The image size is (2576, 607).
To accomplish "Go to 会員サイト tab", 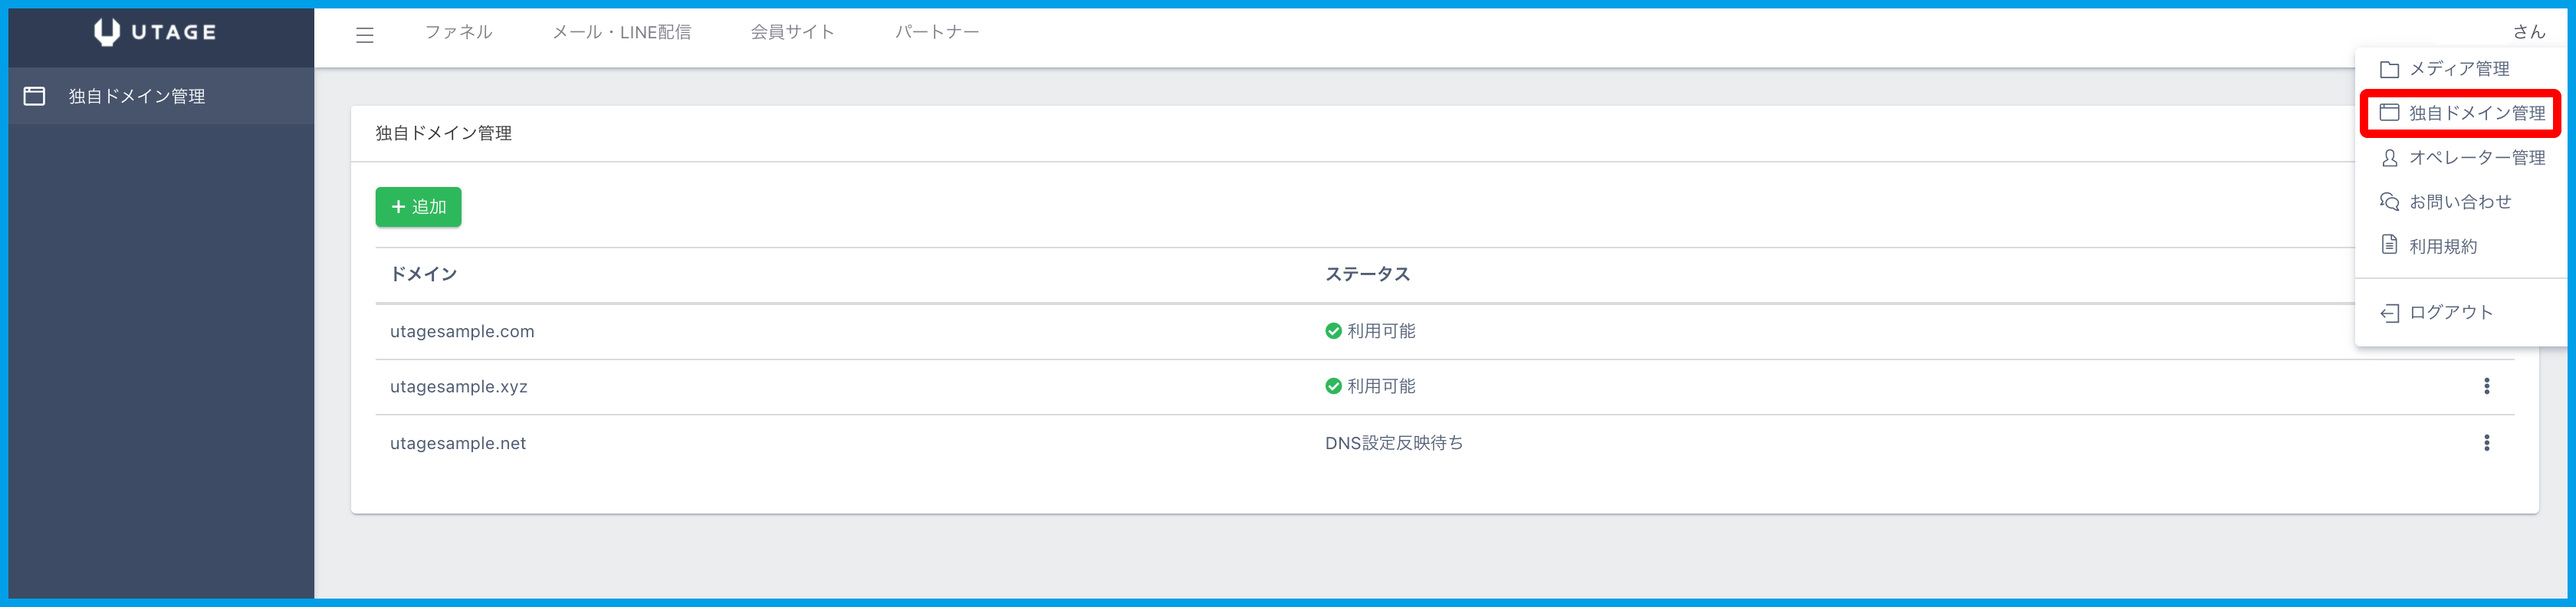I will (x=792, y=32).
